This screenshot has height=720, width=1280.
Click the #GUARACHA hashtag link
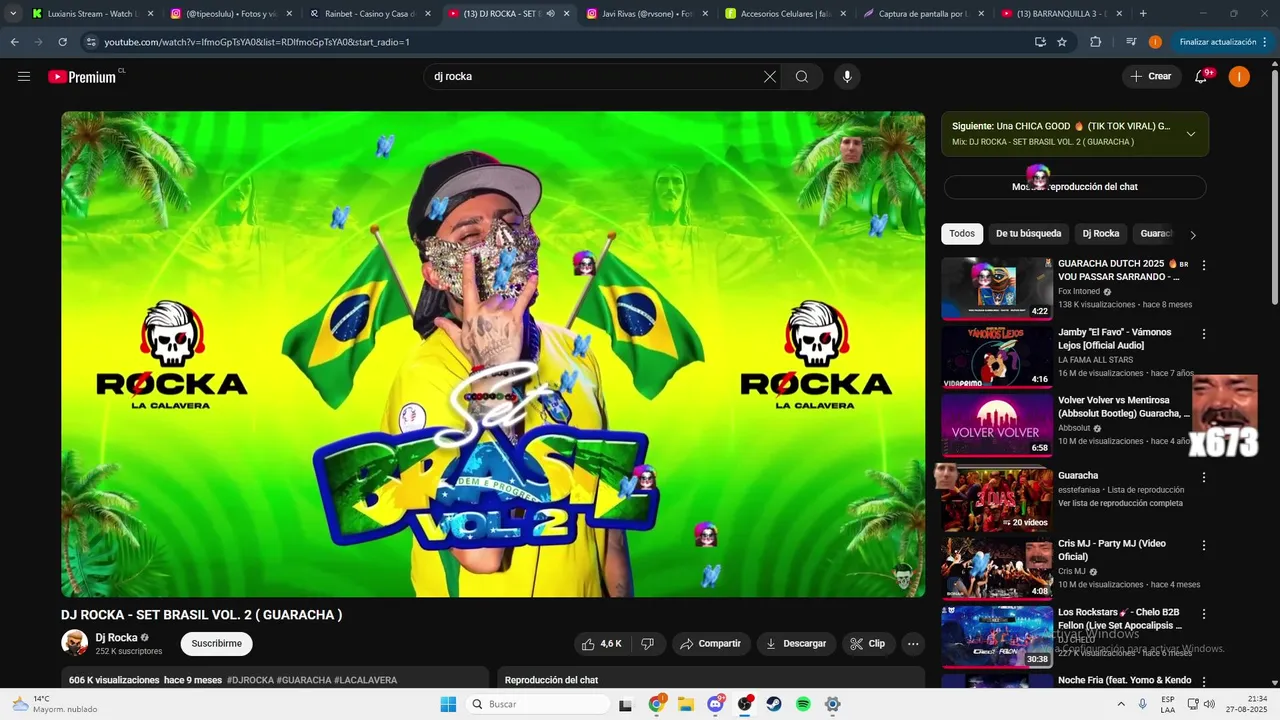pyautogui.click(x=304, y=680)
